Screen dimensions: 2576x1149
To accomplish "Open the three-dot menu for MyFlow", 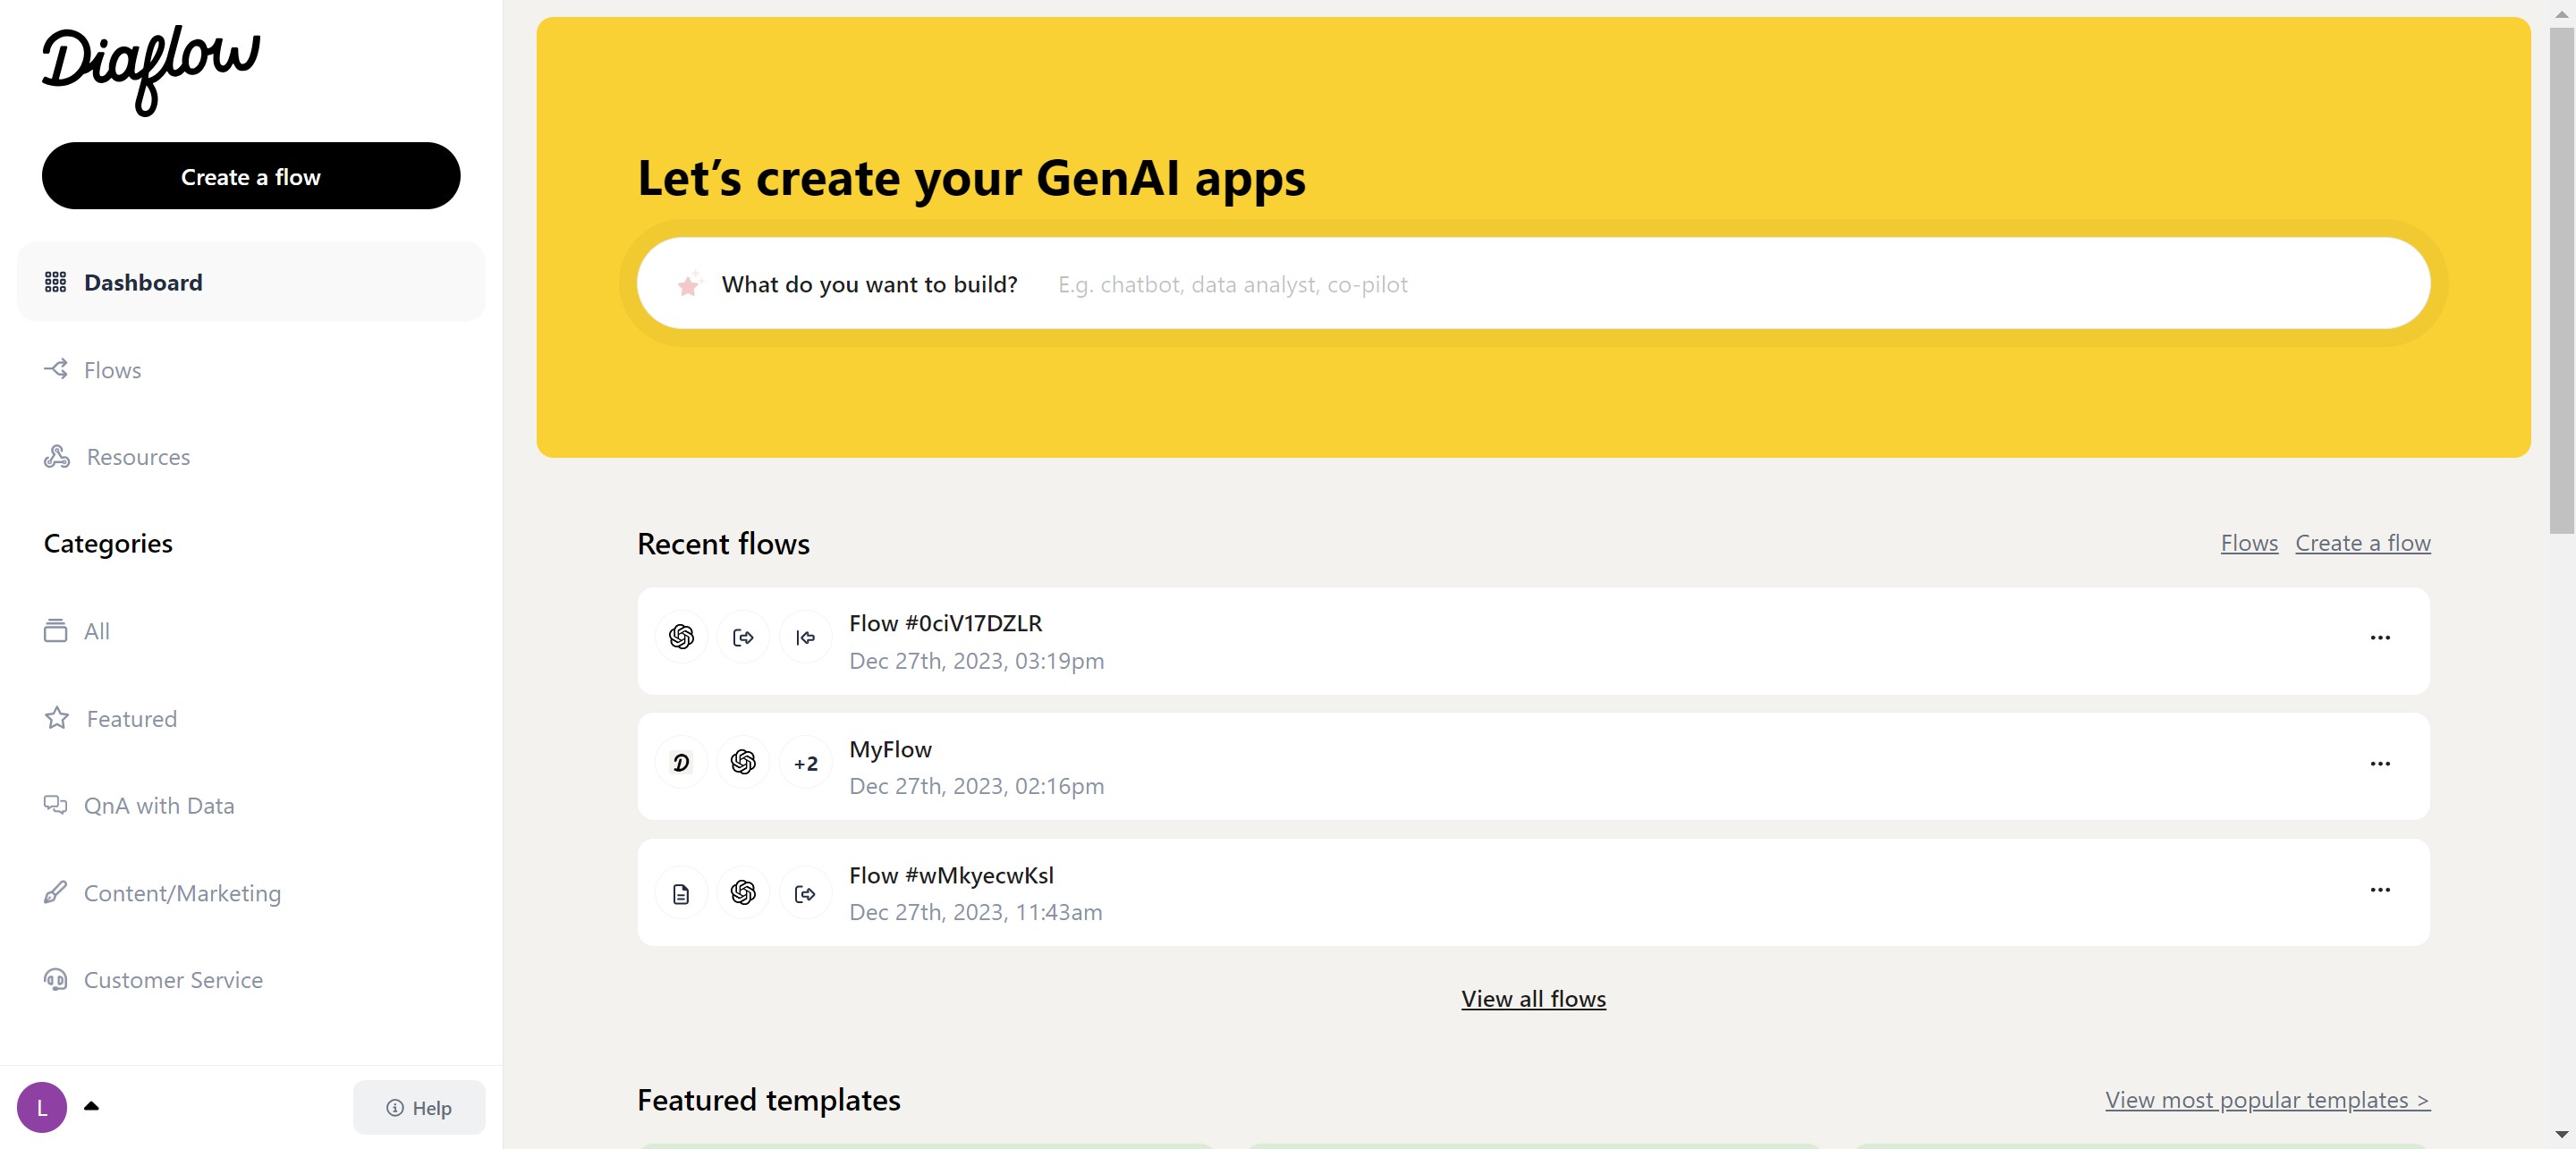I will tap(2379, 763).
